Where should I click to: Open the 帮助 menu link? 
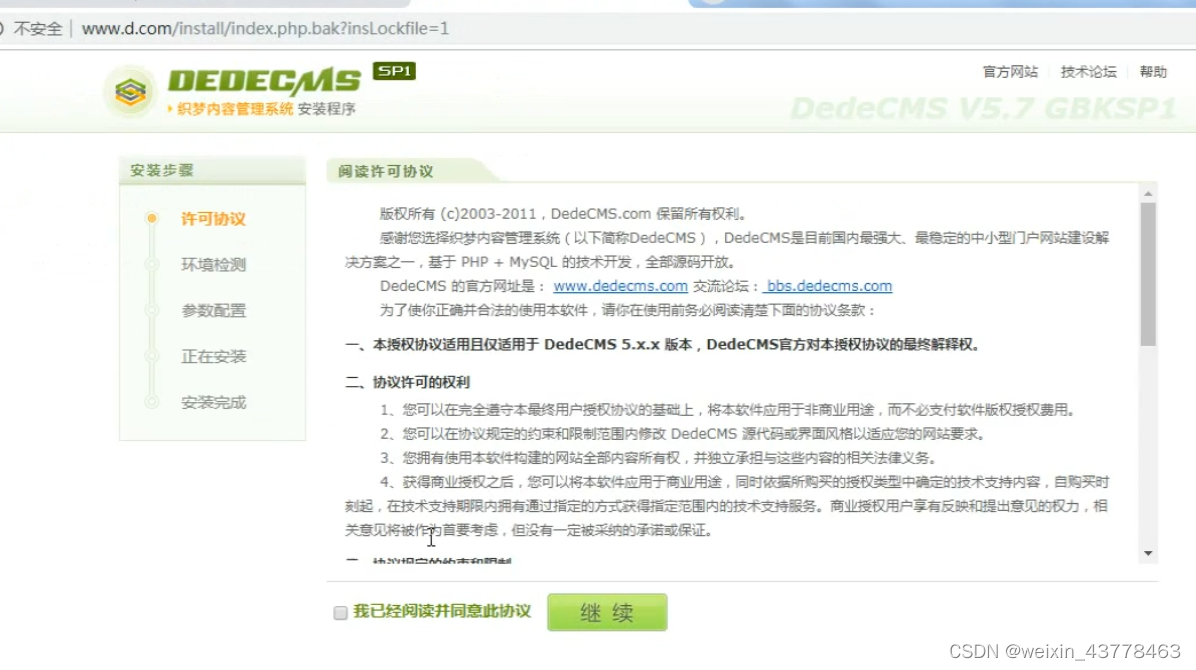[1151, 72]
